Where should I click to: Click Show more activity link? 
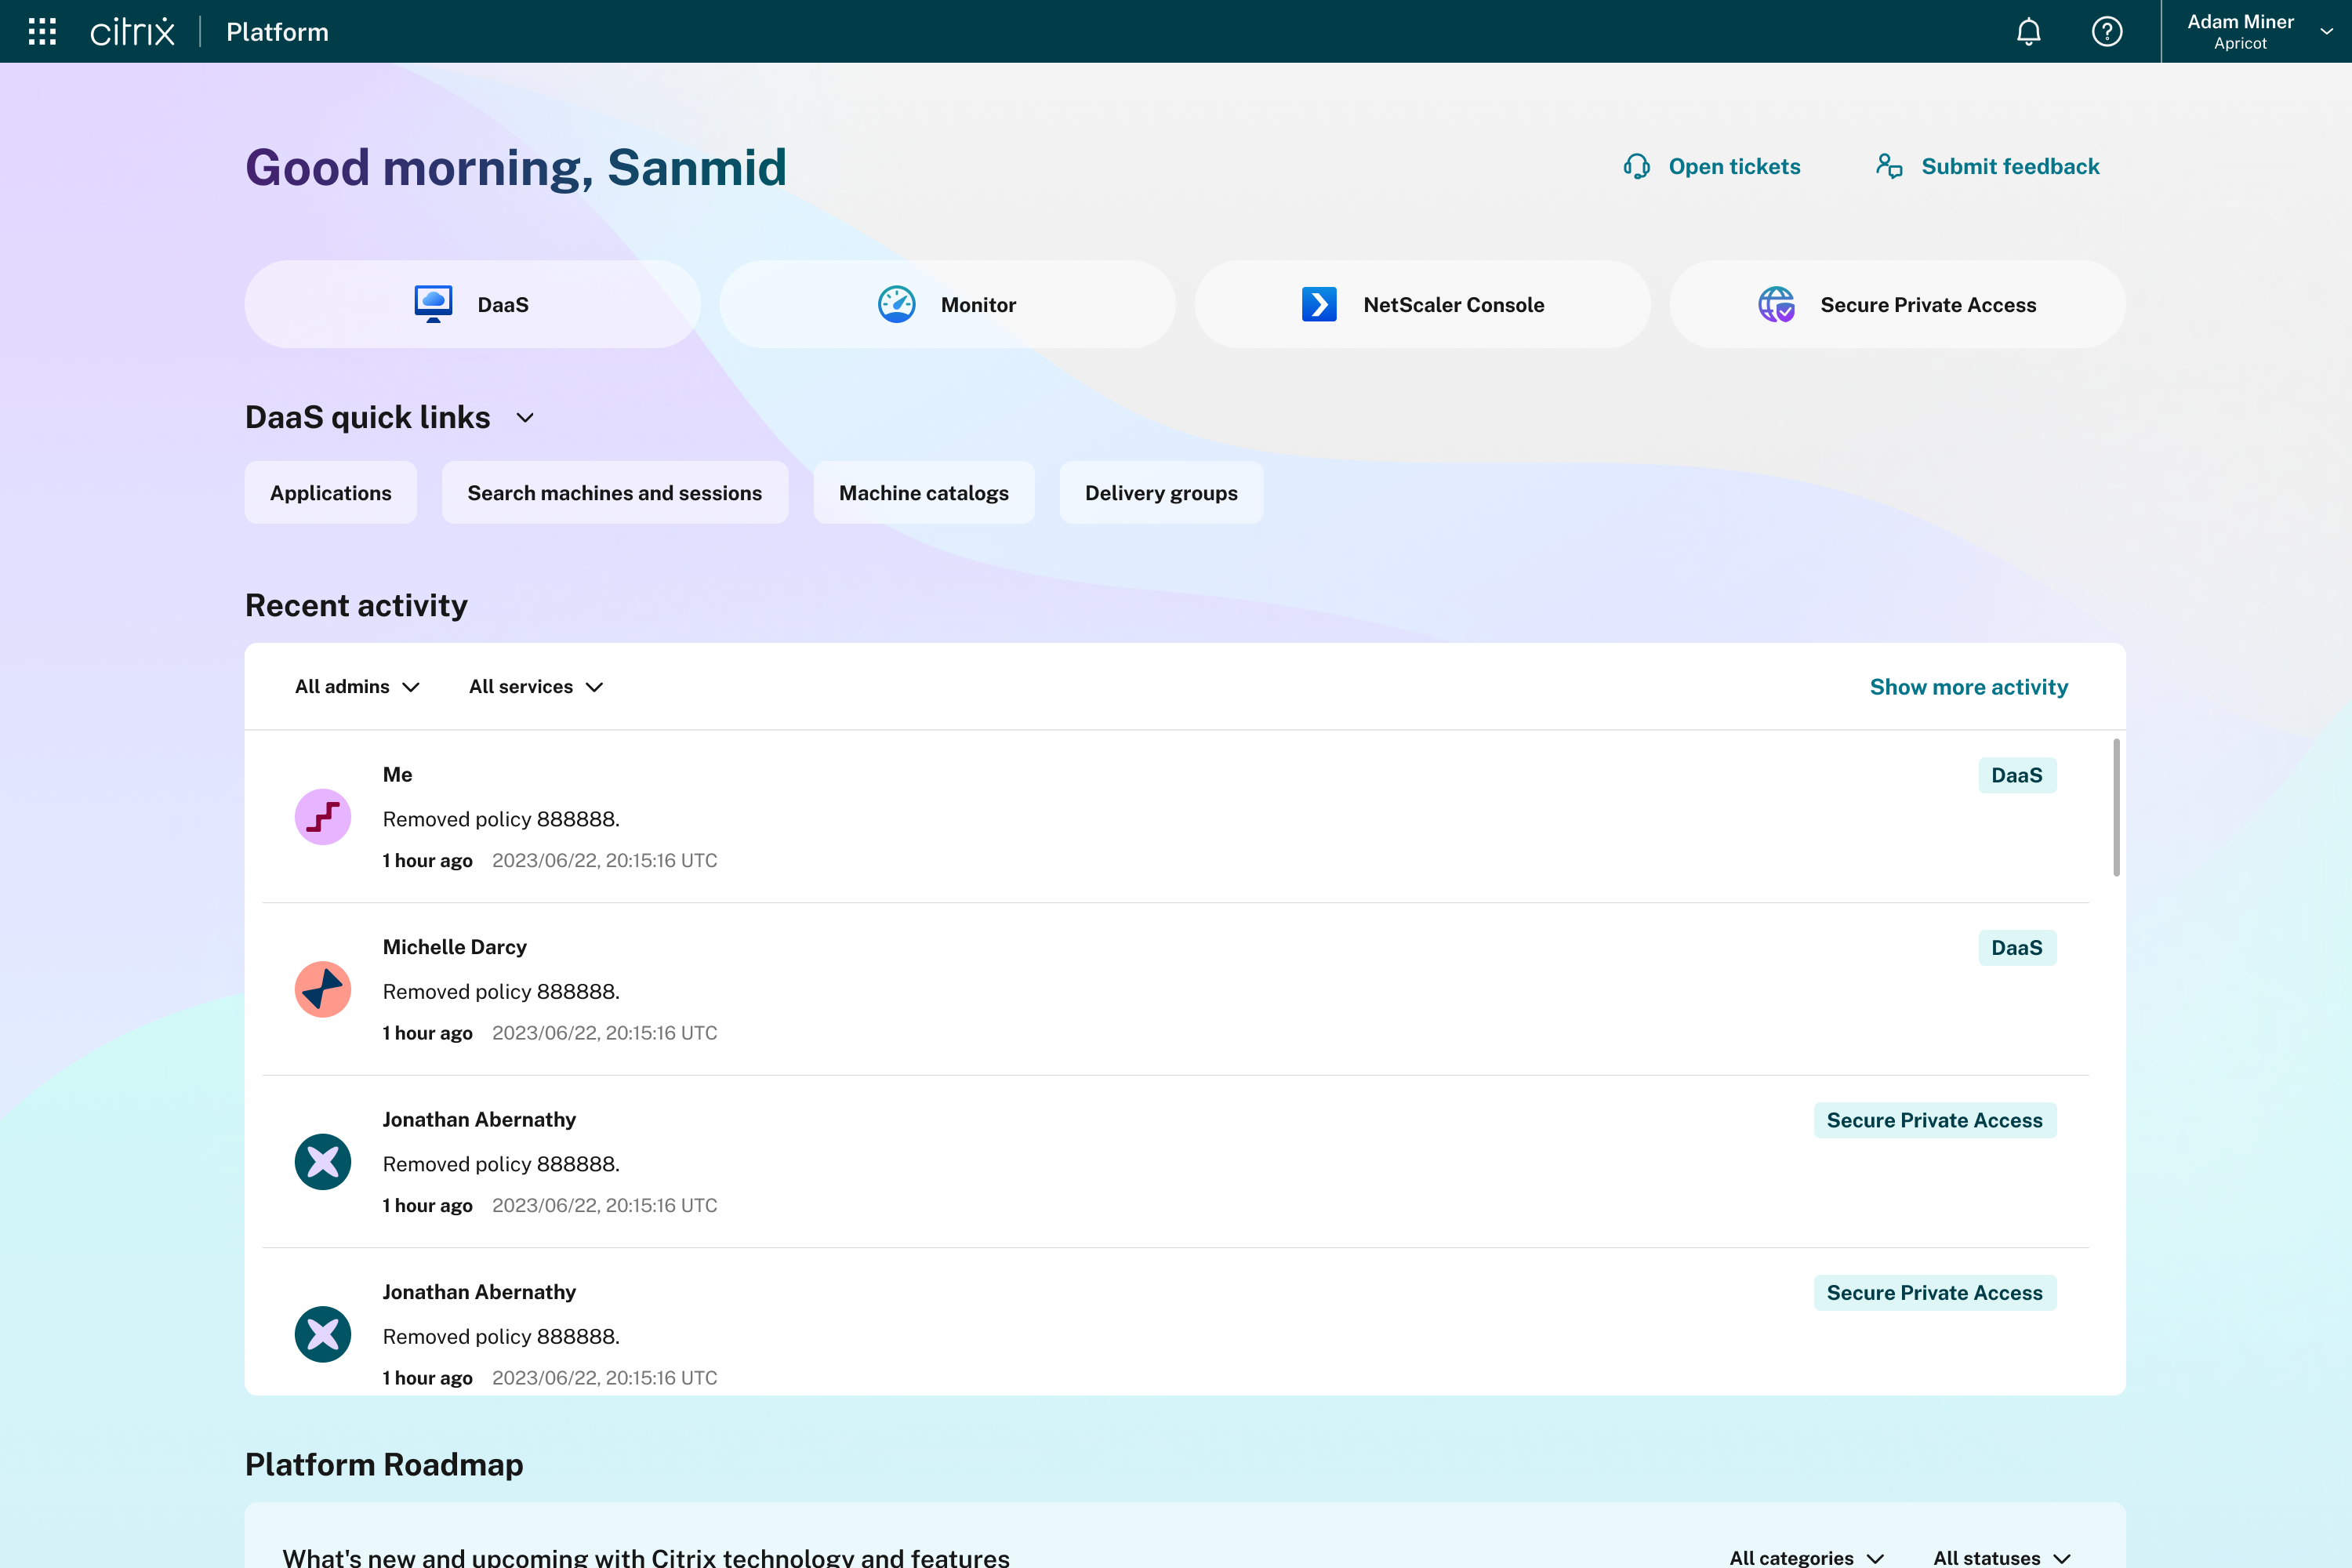1968,687
